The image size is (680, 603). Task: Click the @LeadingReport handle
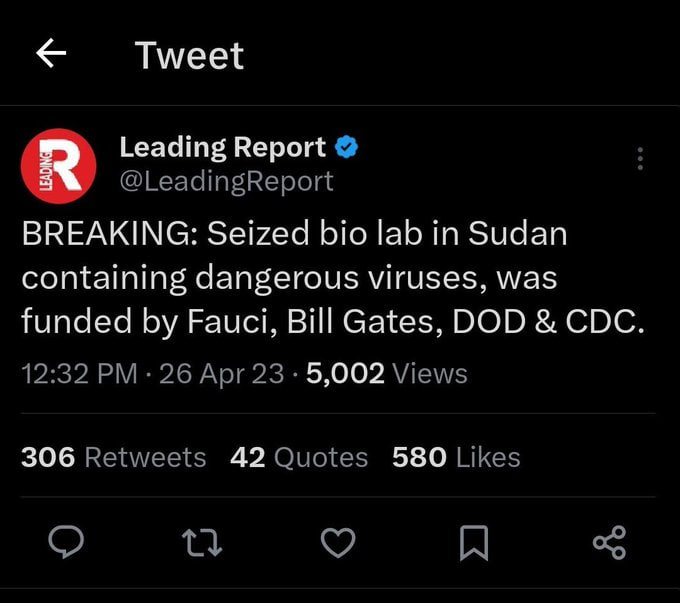[226, 181]
